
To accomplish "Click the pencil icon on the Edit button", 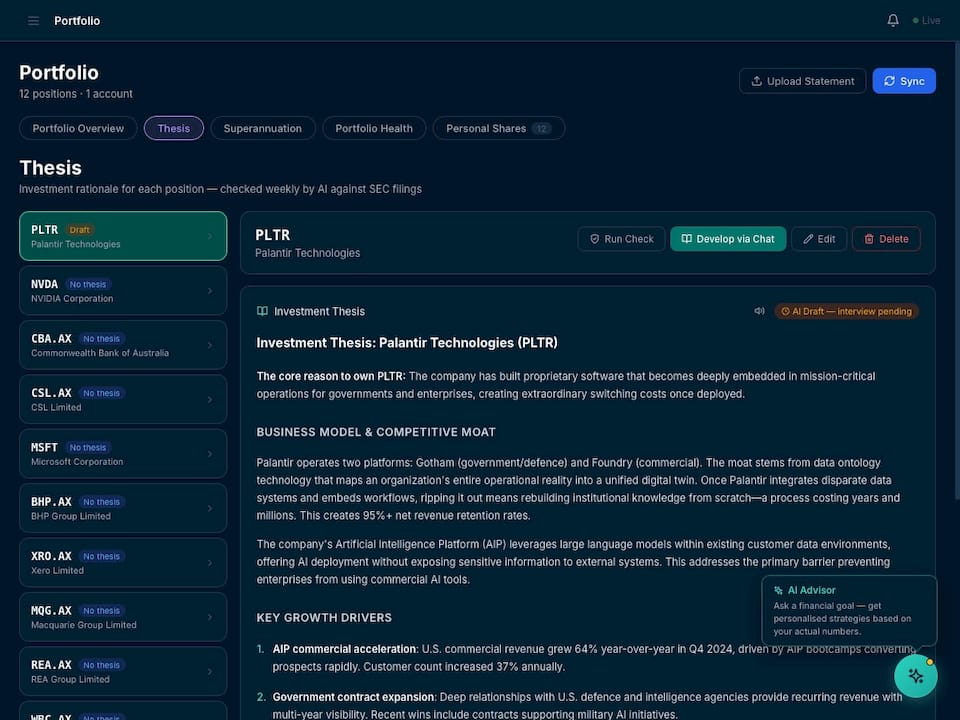I will [x=807, y=238].
